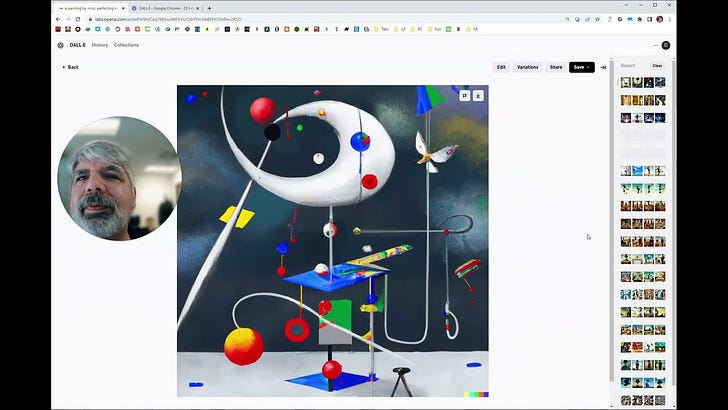Open the Chrome three-dot menu

coord(670,20)
